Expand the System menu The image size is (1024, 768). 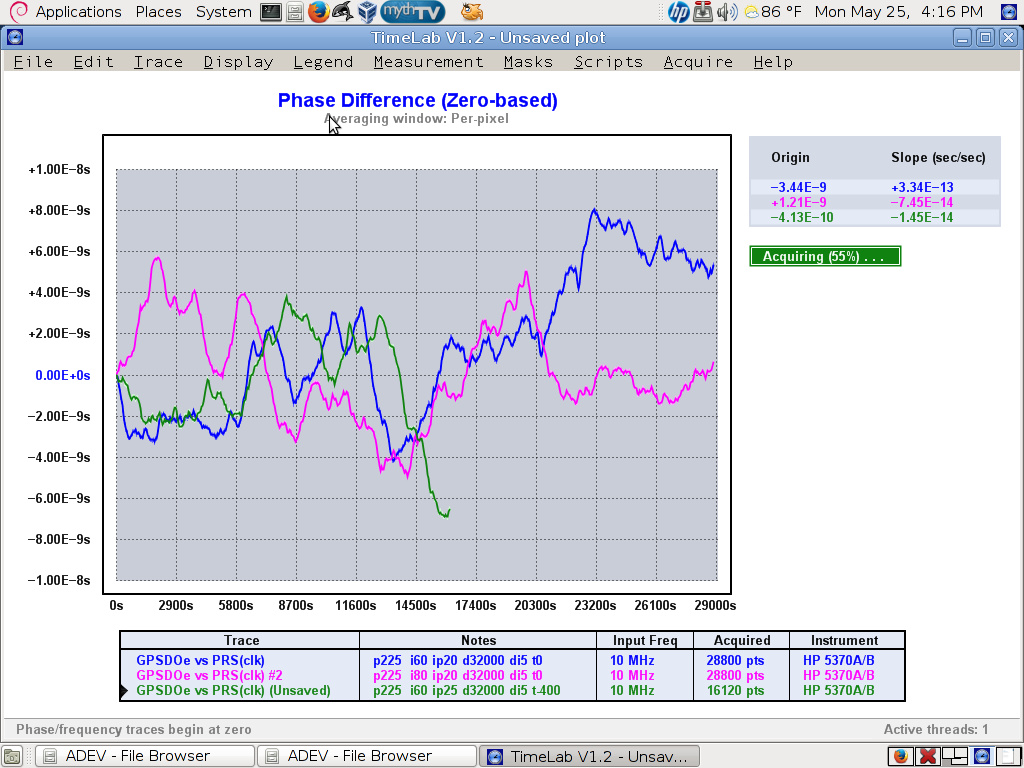(223, 12)
